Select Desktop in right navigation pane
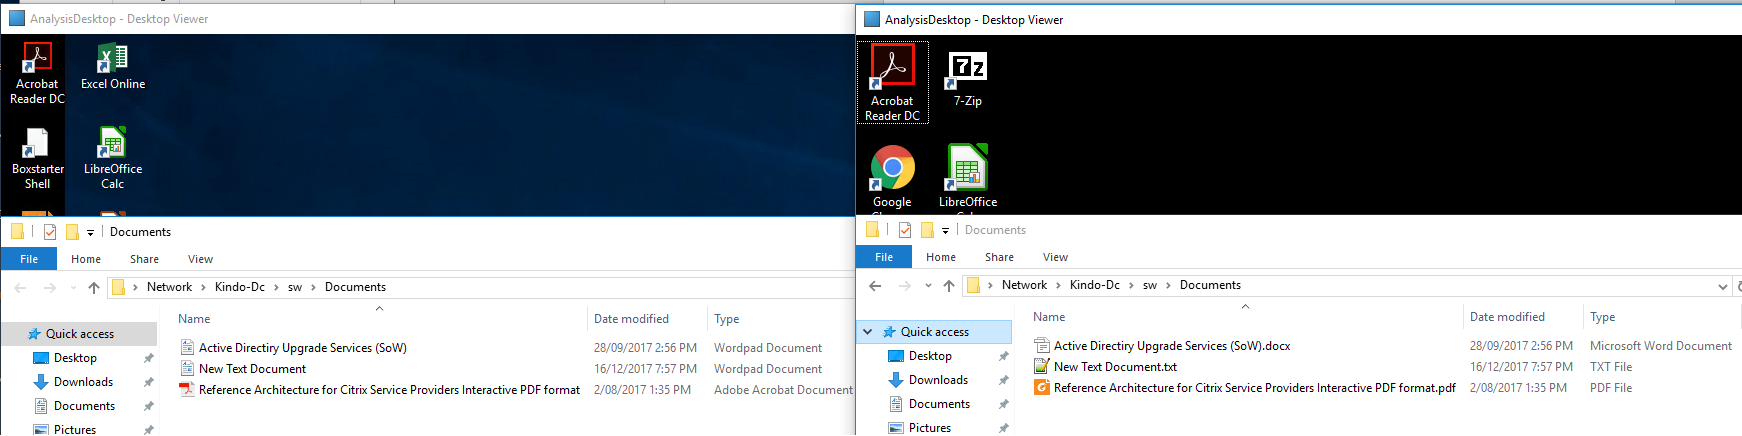 point(930,356)
